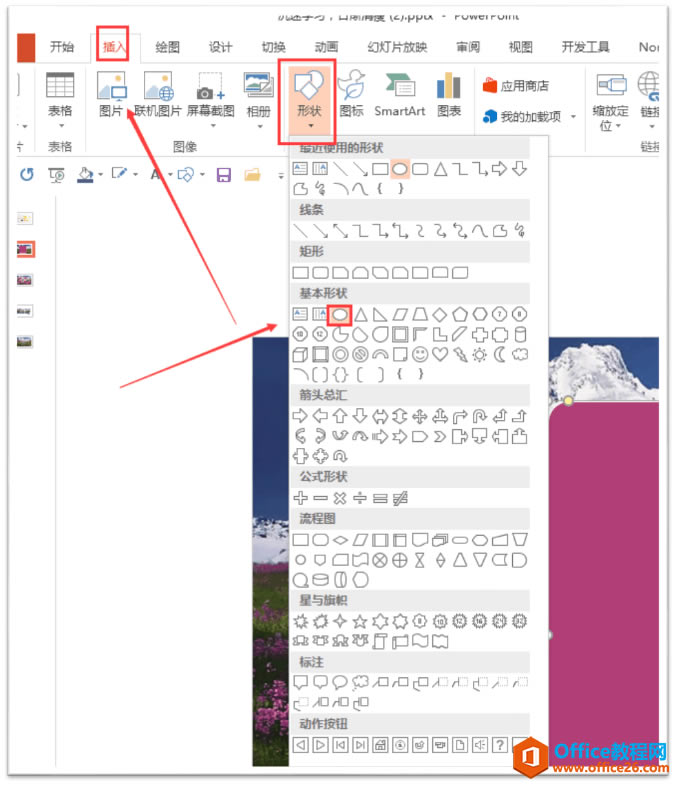The width and height of the screenshot is (676, 785).
Task: Select the diamond shape in 基本形状
Action: (x=440, y=314)
